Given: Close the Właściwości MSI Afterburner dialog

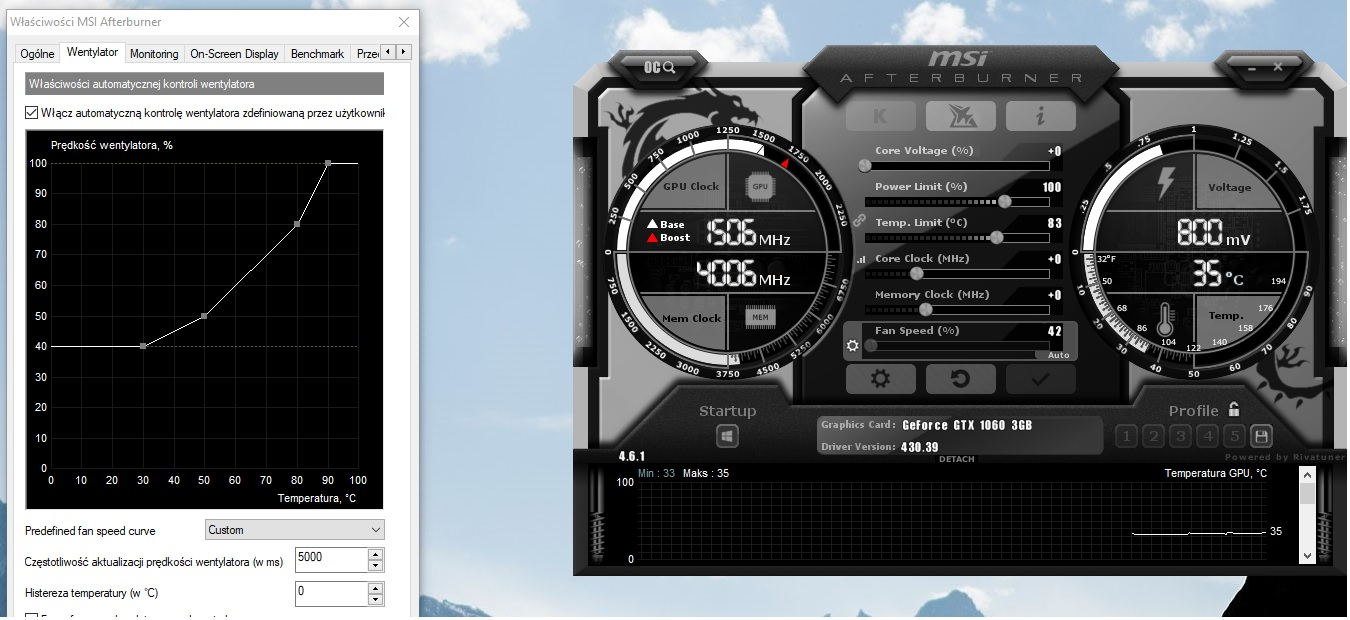Looking at the screenshot, I should coord(403,22).
